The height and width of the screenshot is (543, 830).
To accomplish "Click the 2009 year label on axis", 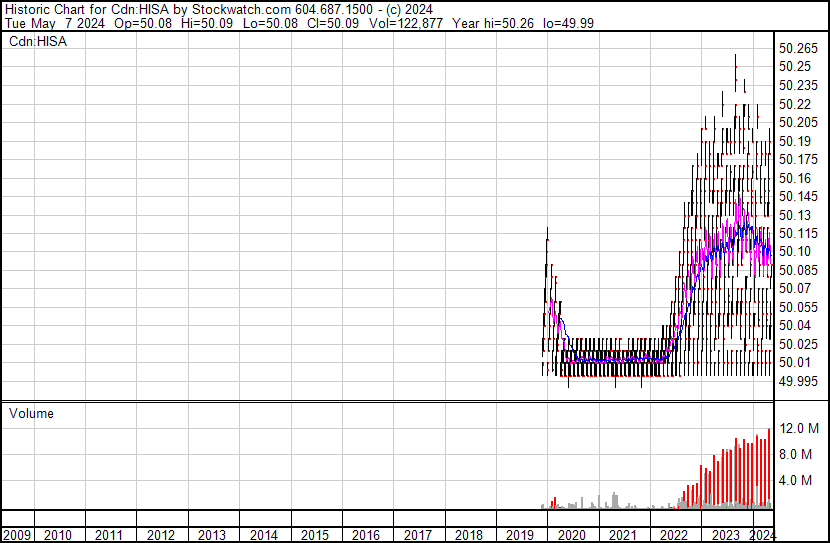I will pyautogui.click(x=16, y=535).
